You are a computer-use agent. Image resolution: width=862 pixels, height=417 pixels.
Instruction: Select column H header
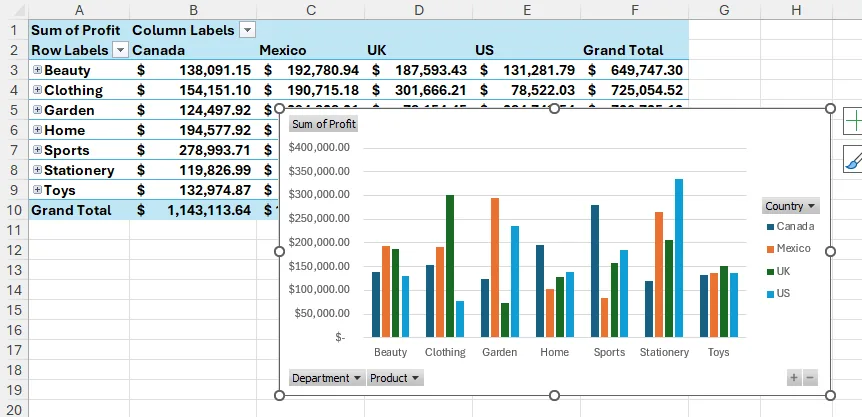[796, 9]
